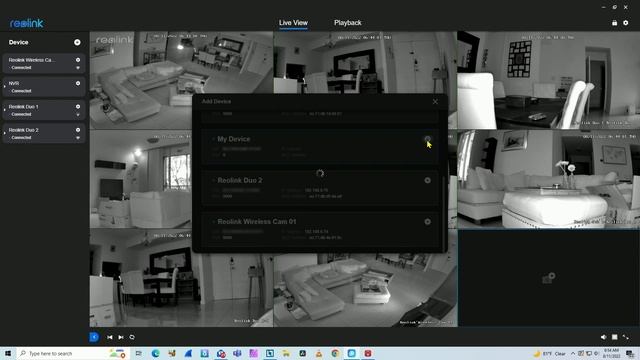Screen dimensions: 640x360
Task: Add camera to the empty bottom-right slot
Action: click(x=548, y=278)
